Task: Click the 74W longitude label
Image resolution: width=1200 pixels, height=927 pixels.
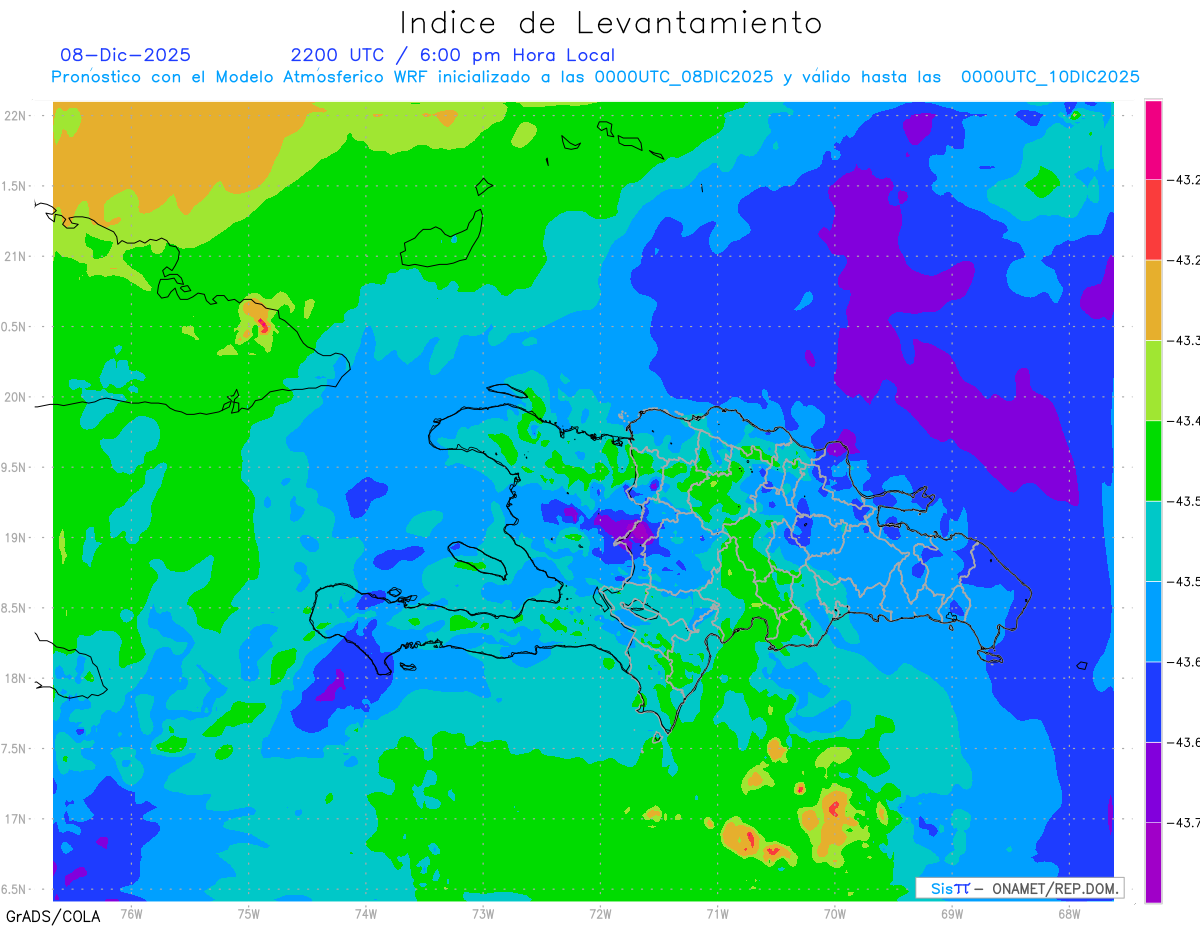Action: 365,912
